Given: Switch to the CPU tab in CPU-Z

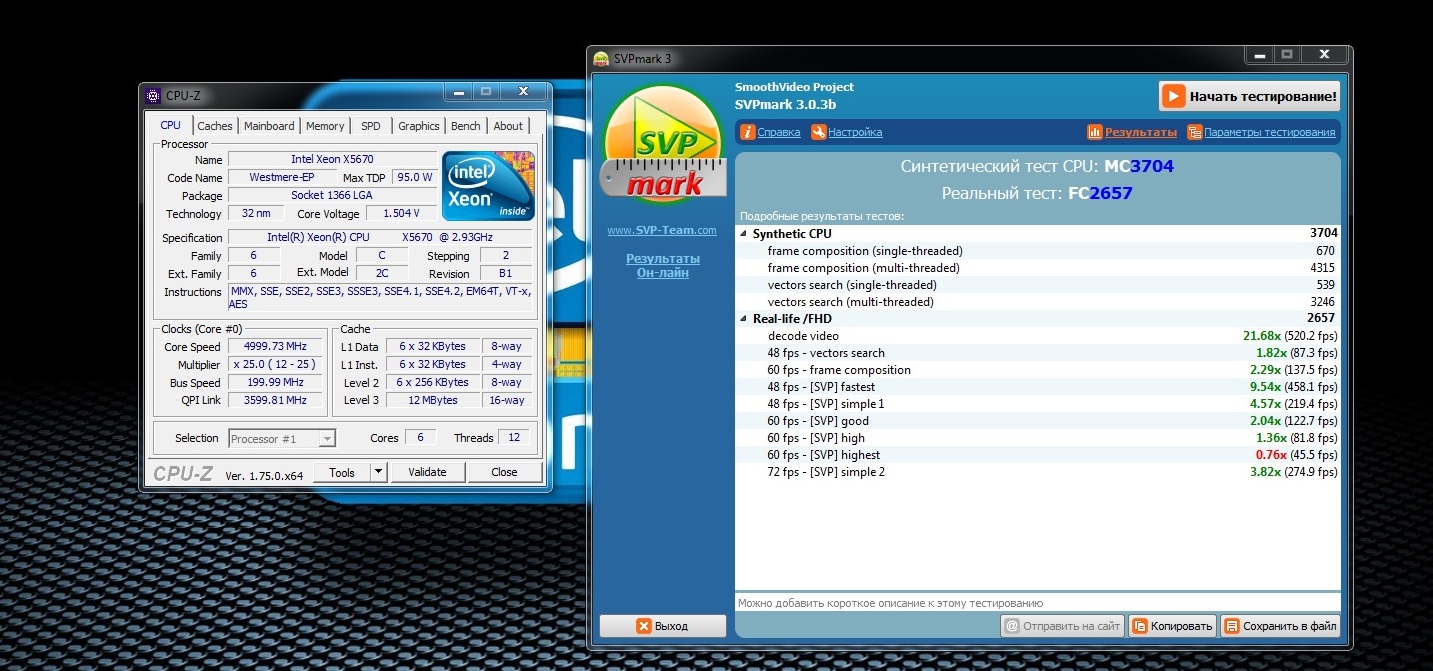Looking at the screenshot, I should (x=171, y=125).
